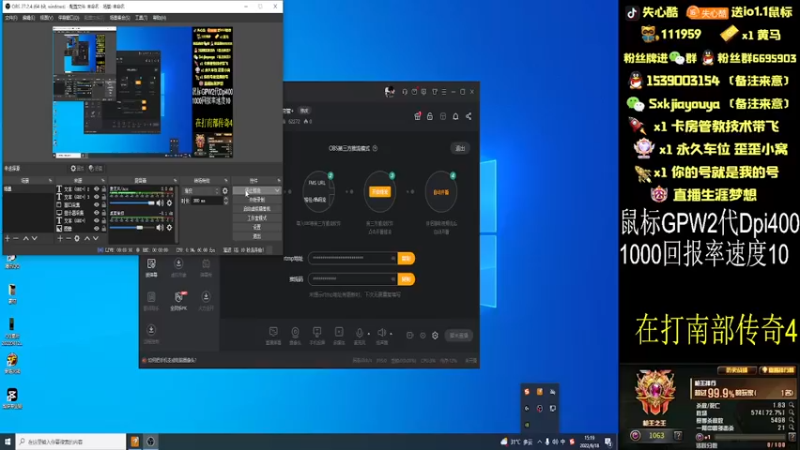
Task: Open the hexagon settings icon in the bottom toolbar
Action: click(435, 335)
